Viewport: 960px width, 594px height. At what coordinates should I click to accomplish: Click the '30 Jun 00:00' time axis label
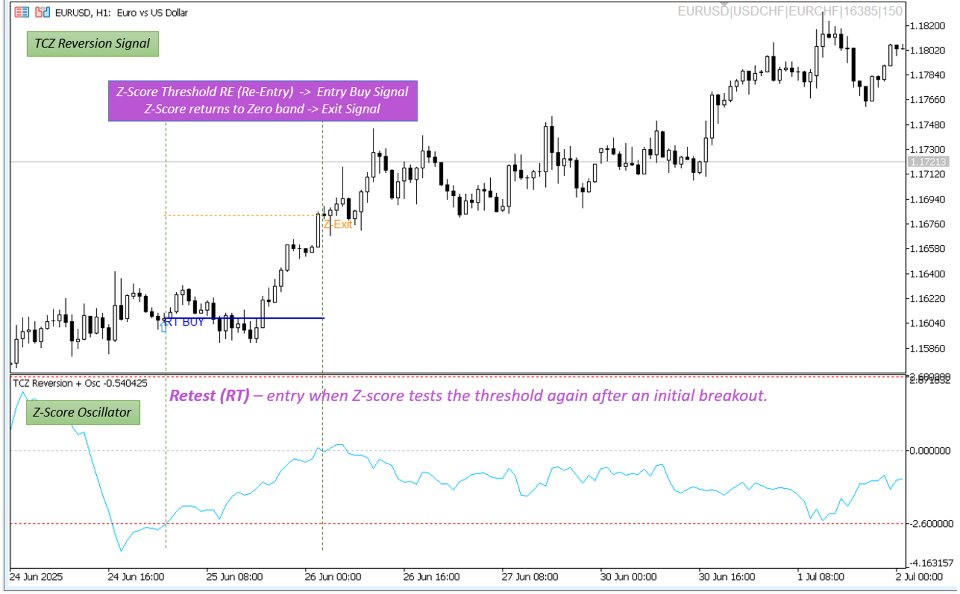coord(628,577)
